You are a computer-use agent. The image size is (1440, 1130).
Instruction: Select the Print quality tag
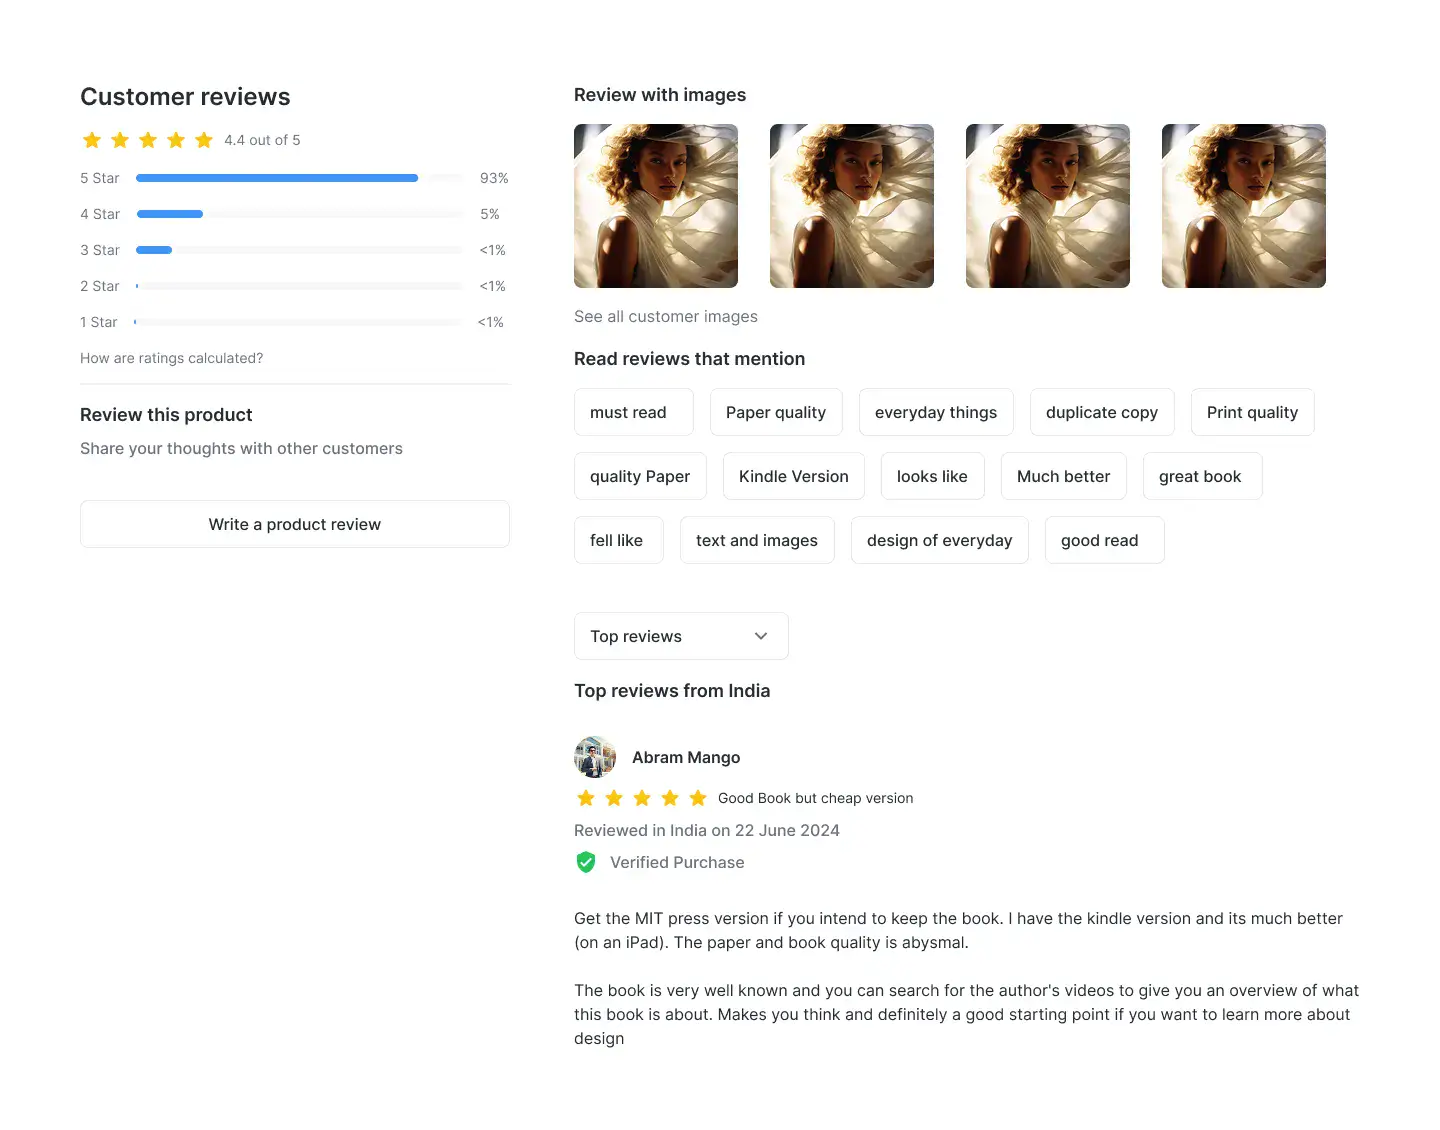click(1252, 412)
